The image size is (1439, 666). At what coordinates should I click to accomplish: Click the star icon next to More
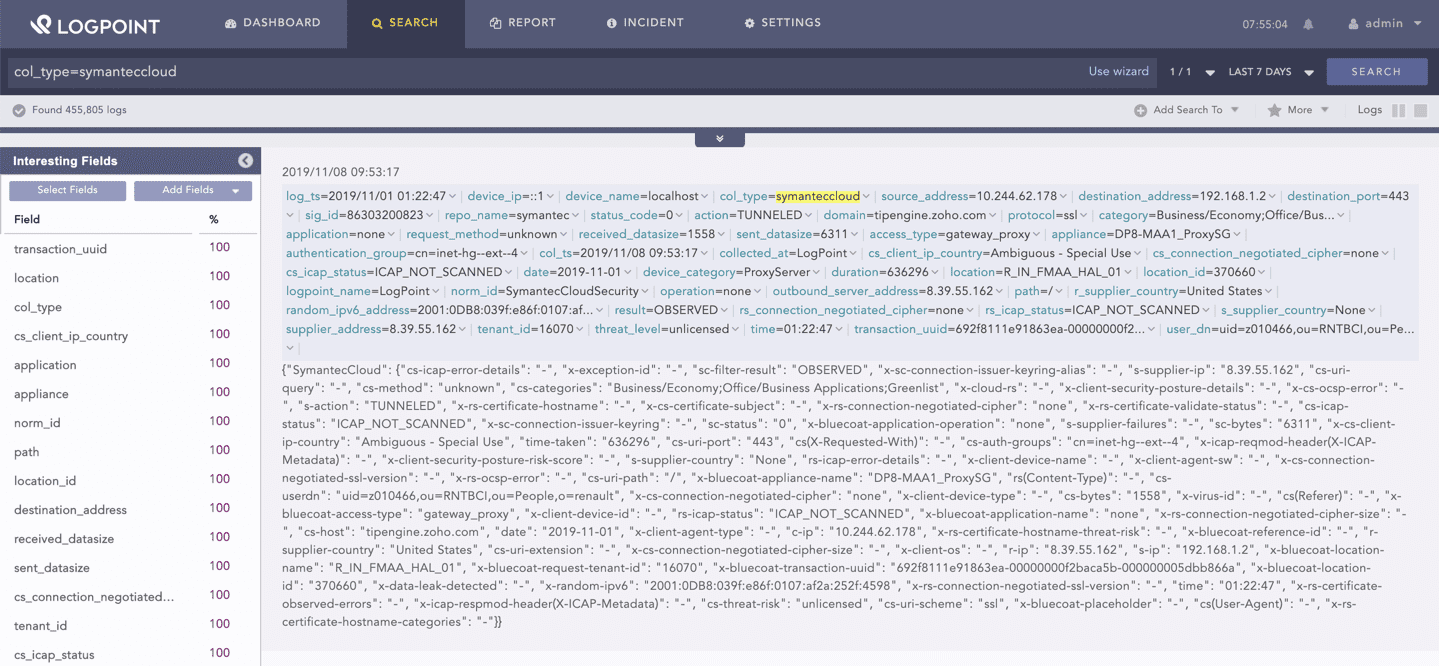coord(1276,110)
